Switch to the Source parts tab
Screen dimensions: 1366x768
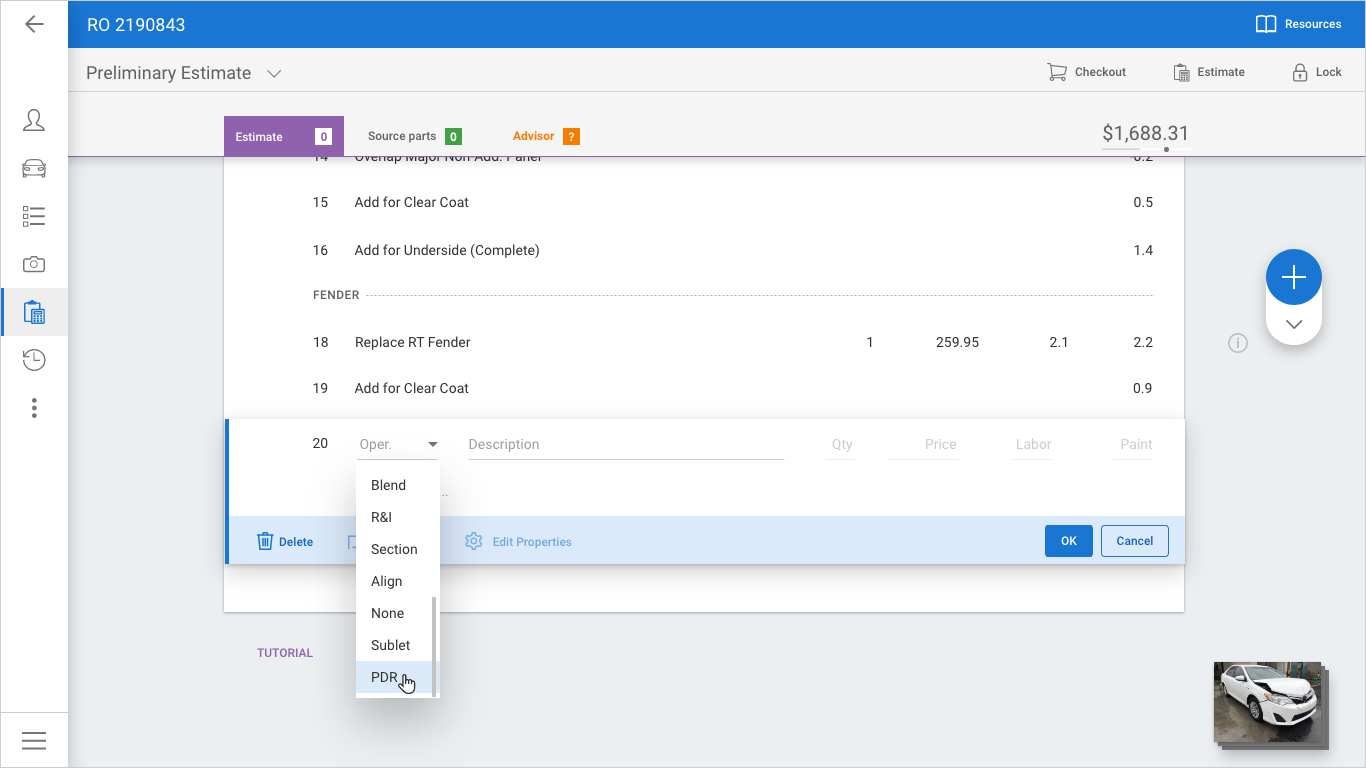(413, 136)
